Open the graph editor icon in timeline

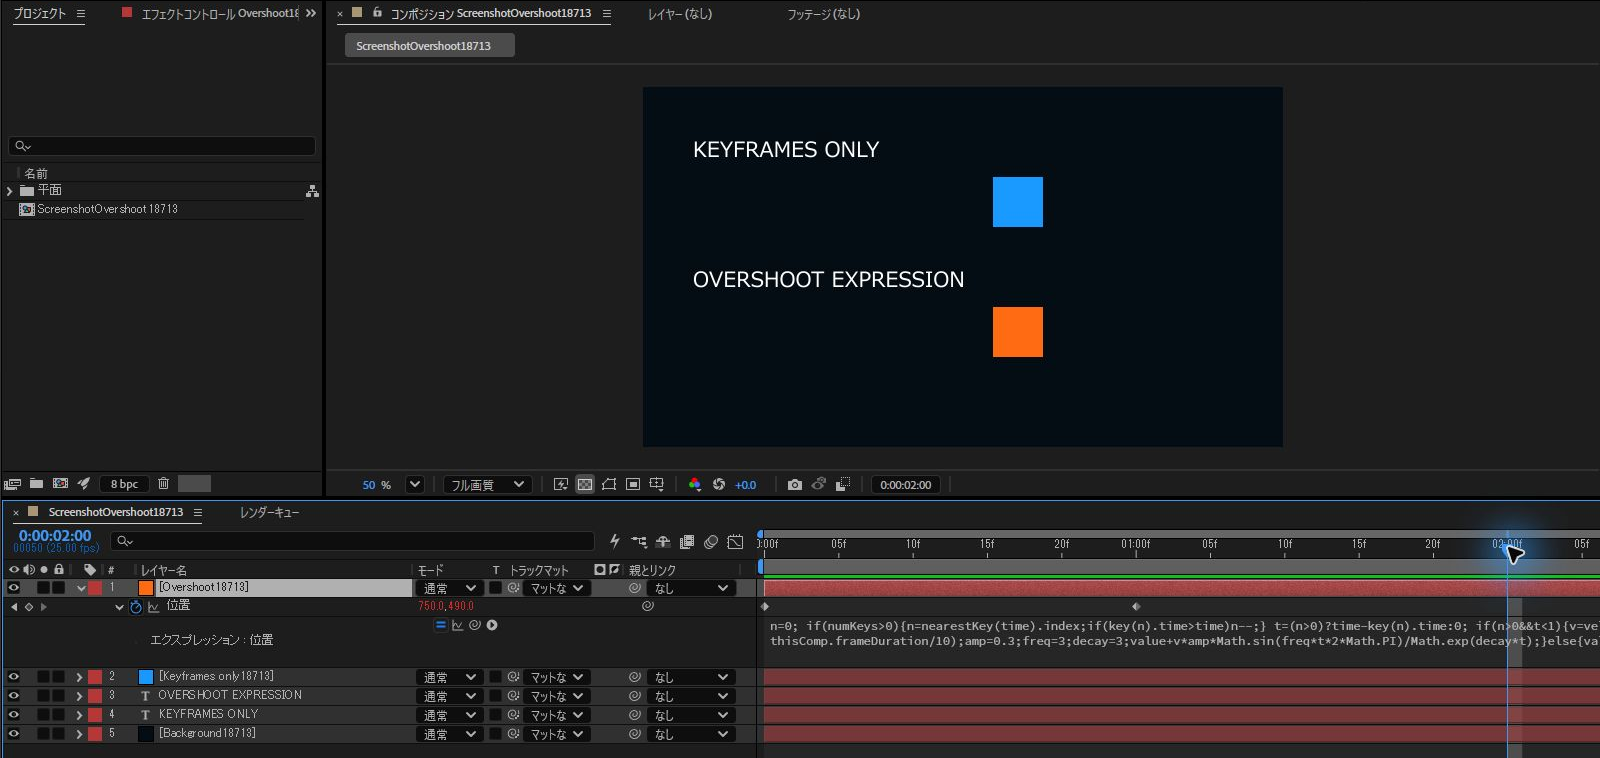coord(735,542)
